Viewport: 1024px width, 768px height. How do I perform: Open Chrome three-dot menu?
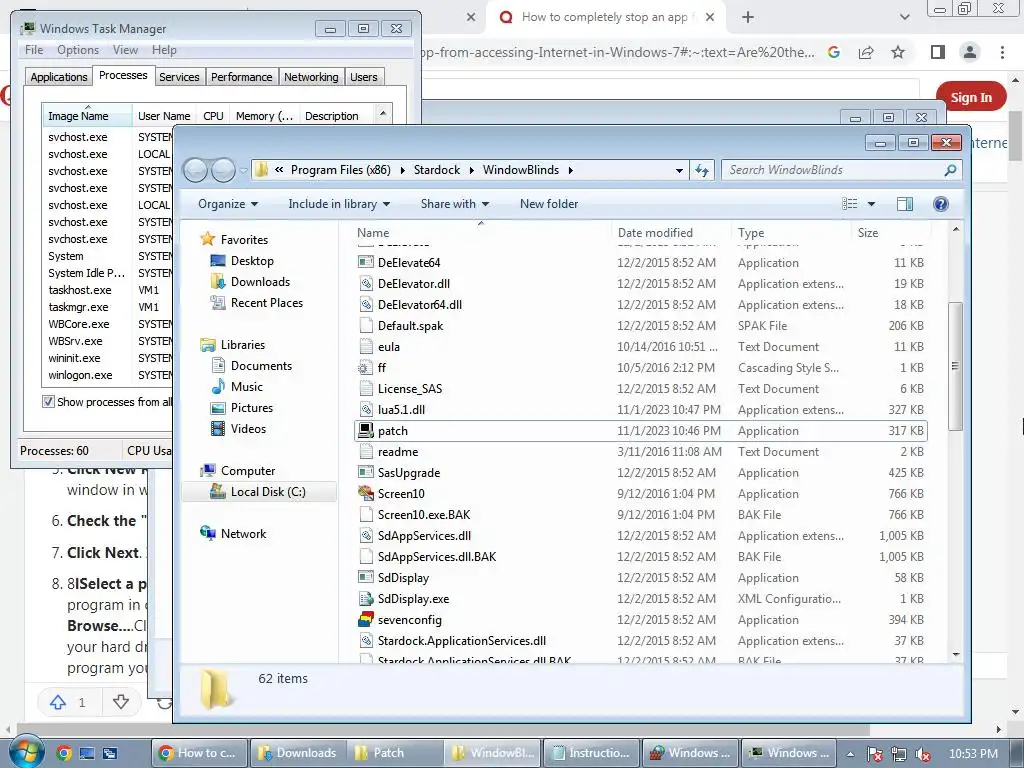(x=1002, y=52)
